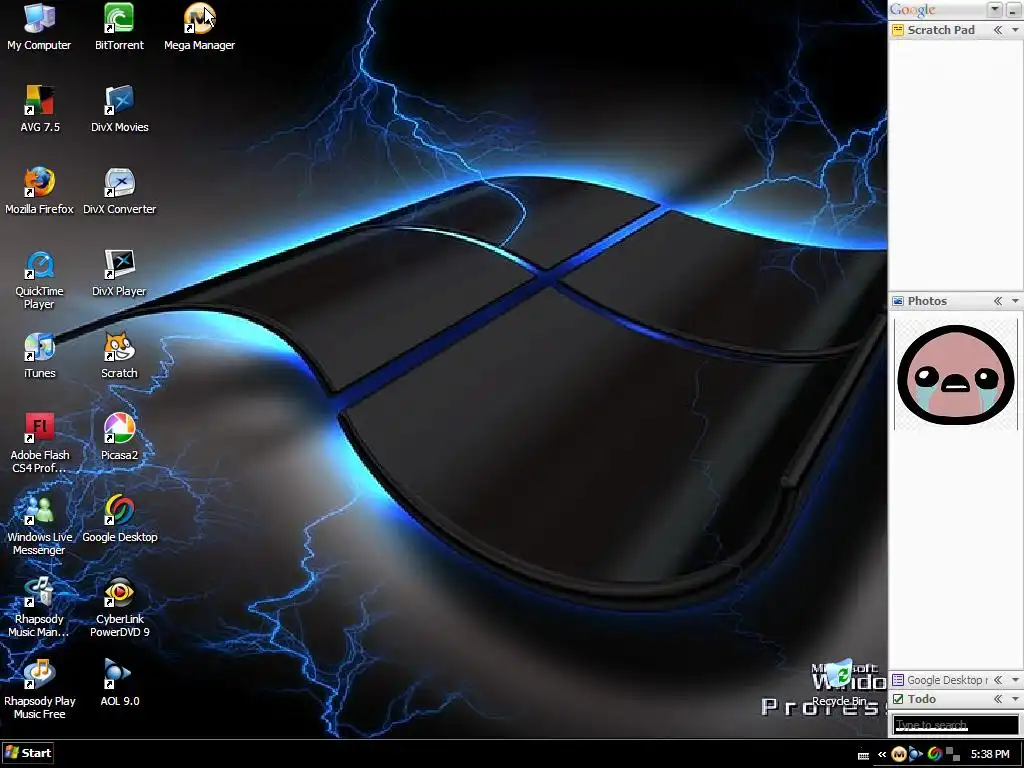Open QuickTime Player shortcut

pyautogui.click(x=39, y=280)
